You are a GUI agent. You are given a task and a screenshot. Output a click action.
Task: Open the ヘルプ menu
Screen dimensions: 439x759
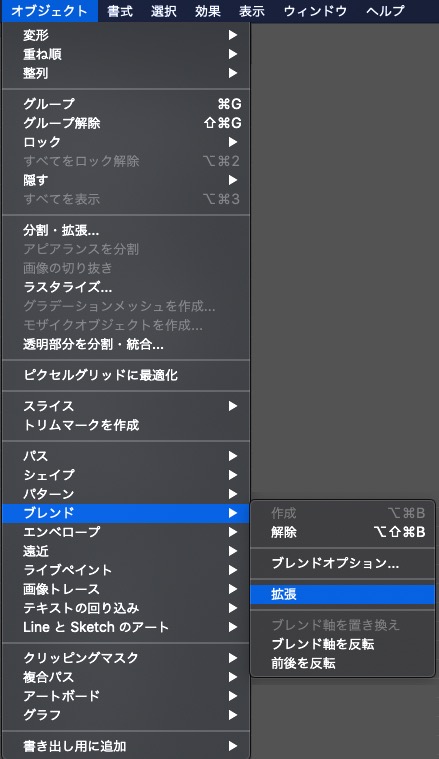tap(385, 11)
